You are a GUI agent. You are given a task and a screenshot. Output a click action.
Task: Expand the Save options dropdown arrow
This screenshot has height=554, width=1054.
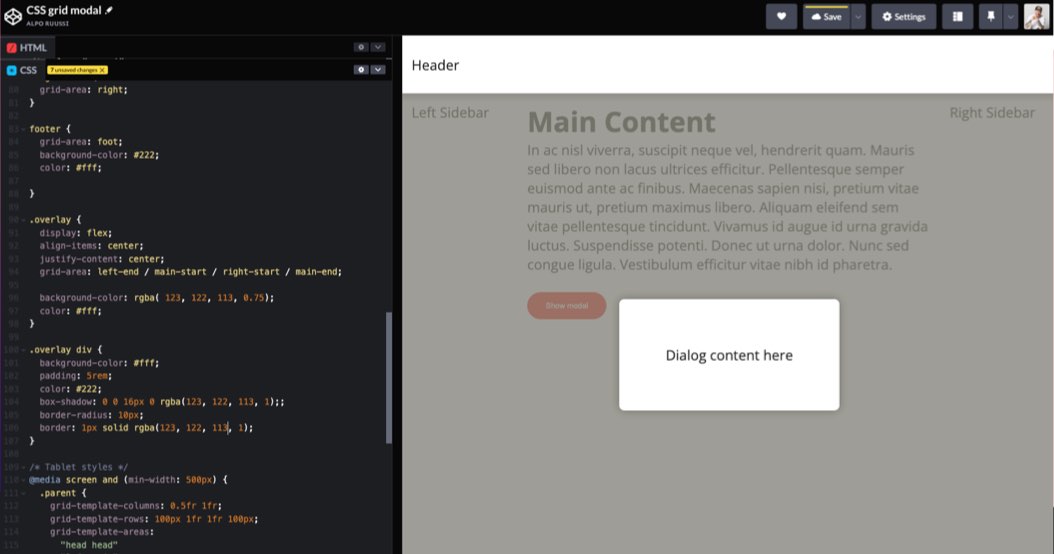click(x=858, y=17)
